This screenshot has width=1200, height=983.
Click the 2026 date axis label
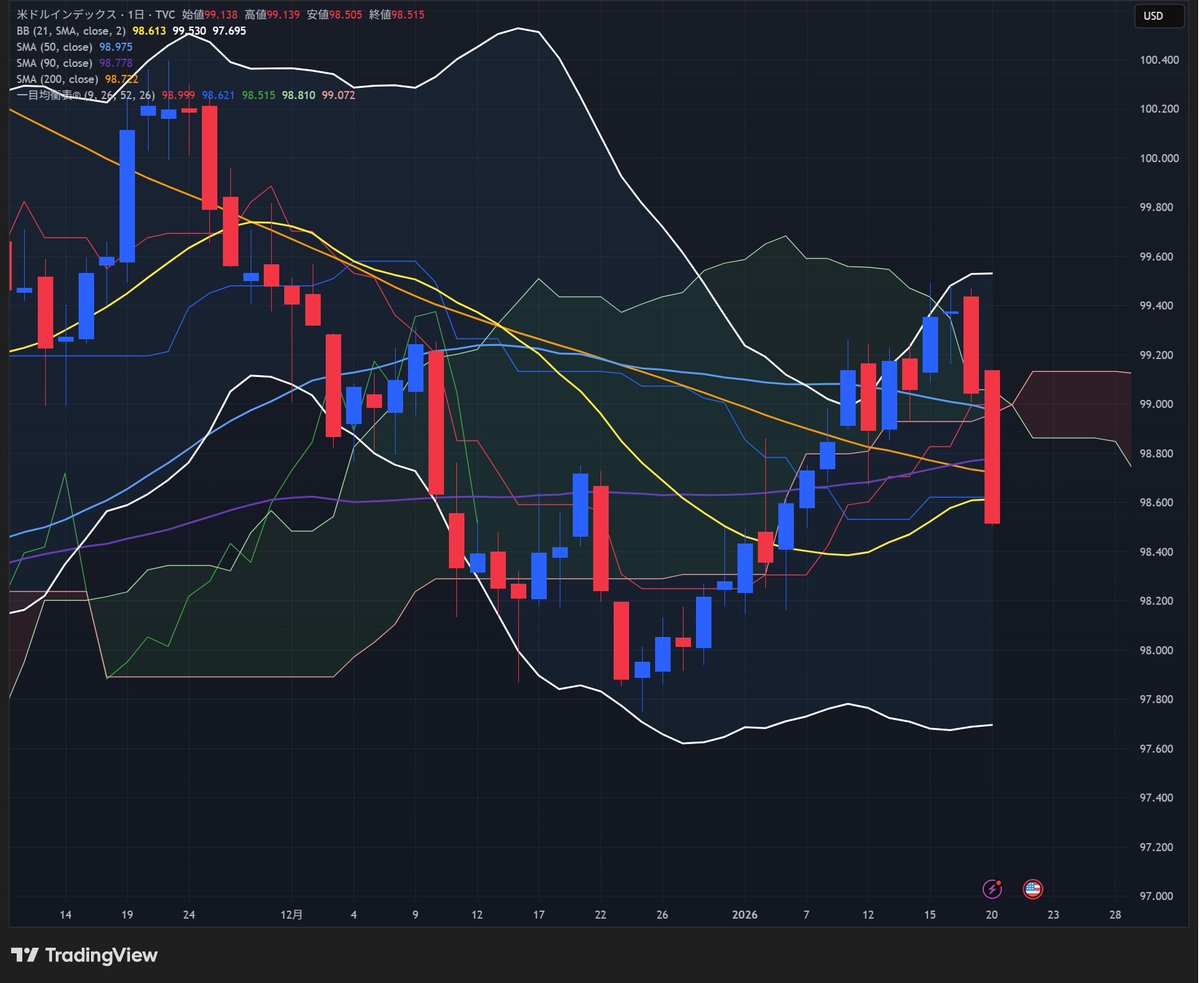(743, 915)
